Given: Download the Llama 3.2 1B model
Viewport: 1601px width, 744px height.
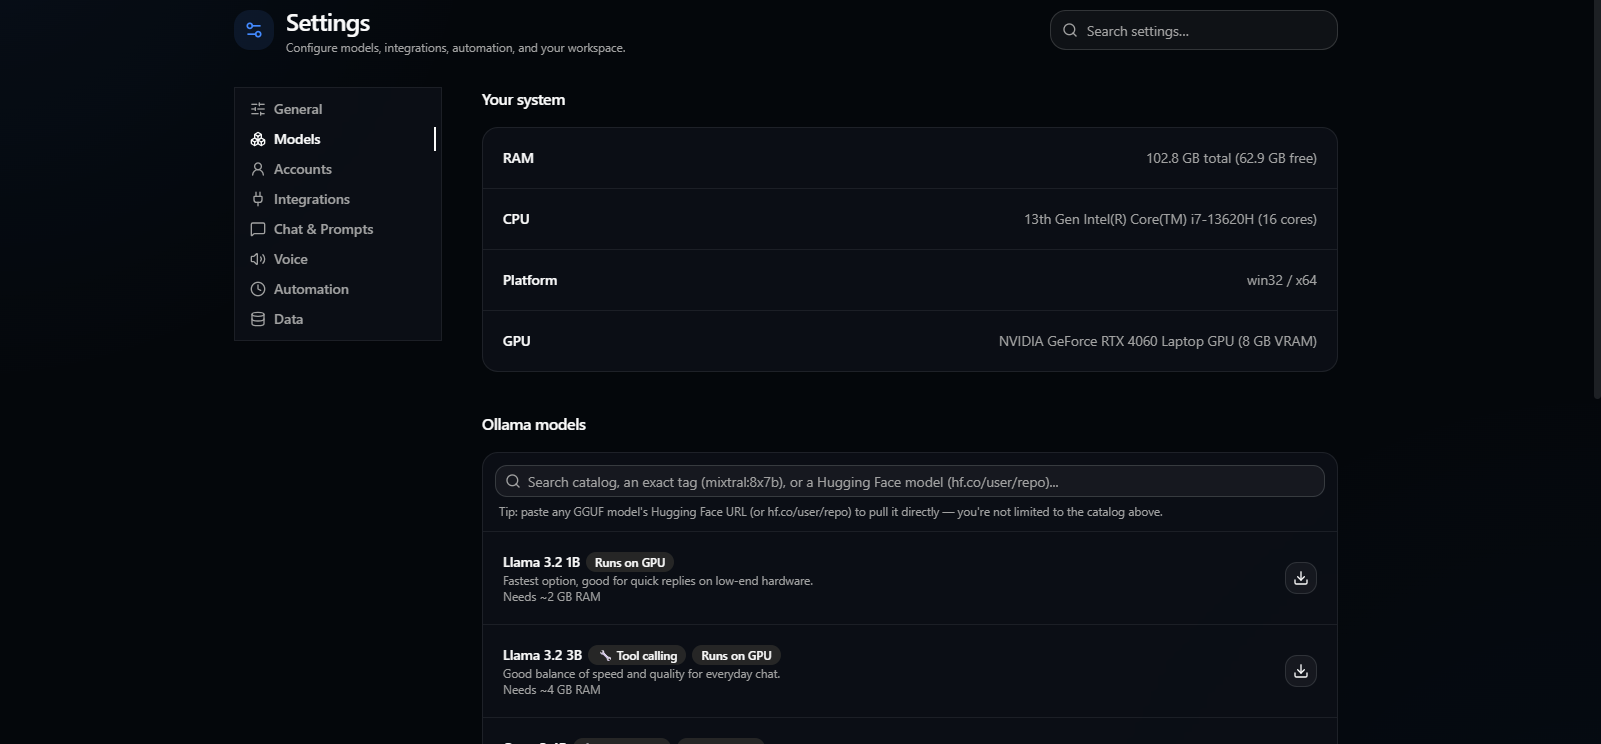Looking at the screenshot, I should (1301, 578).
